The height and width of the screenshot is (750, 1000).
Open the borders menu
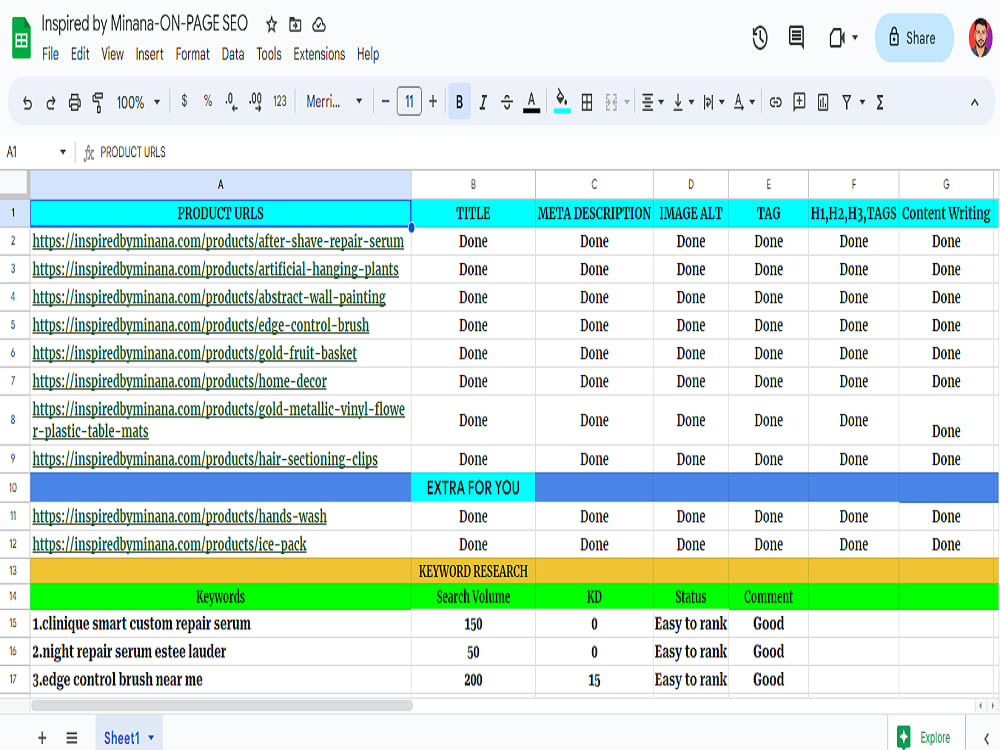coord(587,102)
